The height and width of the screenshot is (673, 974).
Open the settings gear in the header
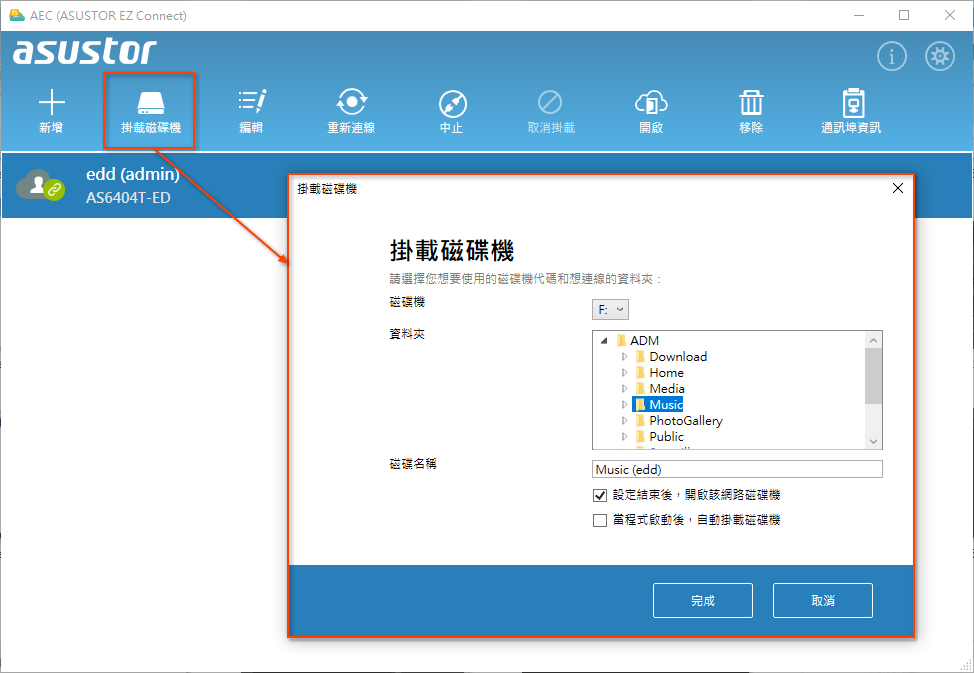[x=940, y=57]
